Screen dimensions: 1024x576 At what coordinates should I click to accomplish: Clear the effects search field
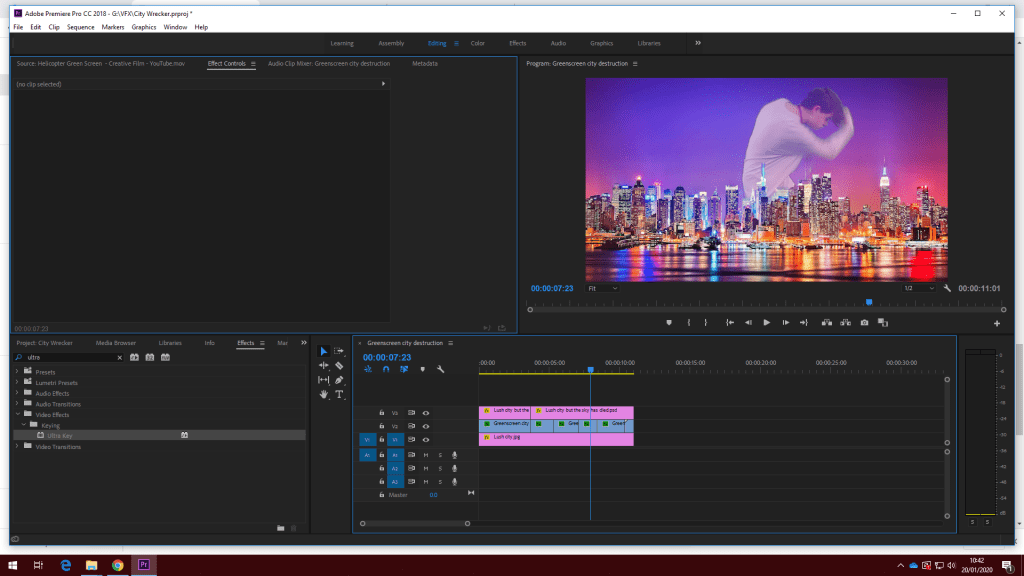[120, 357]
